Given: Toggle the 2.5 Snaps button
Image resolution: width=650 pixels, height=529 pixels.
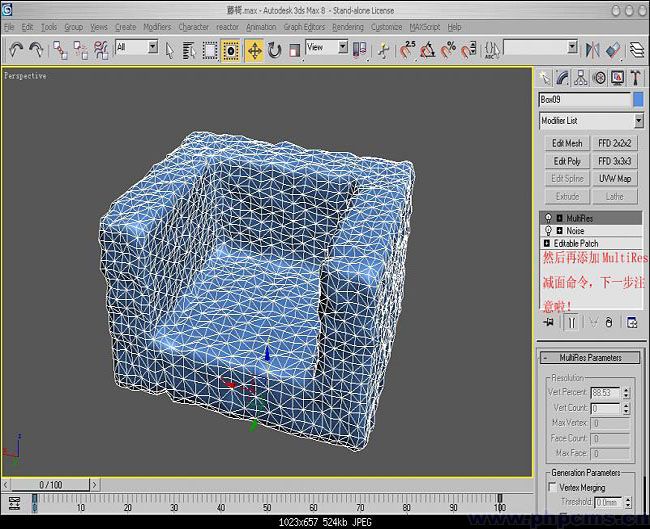Looking at the screenshot, I should click(x=407, y=51).
